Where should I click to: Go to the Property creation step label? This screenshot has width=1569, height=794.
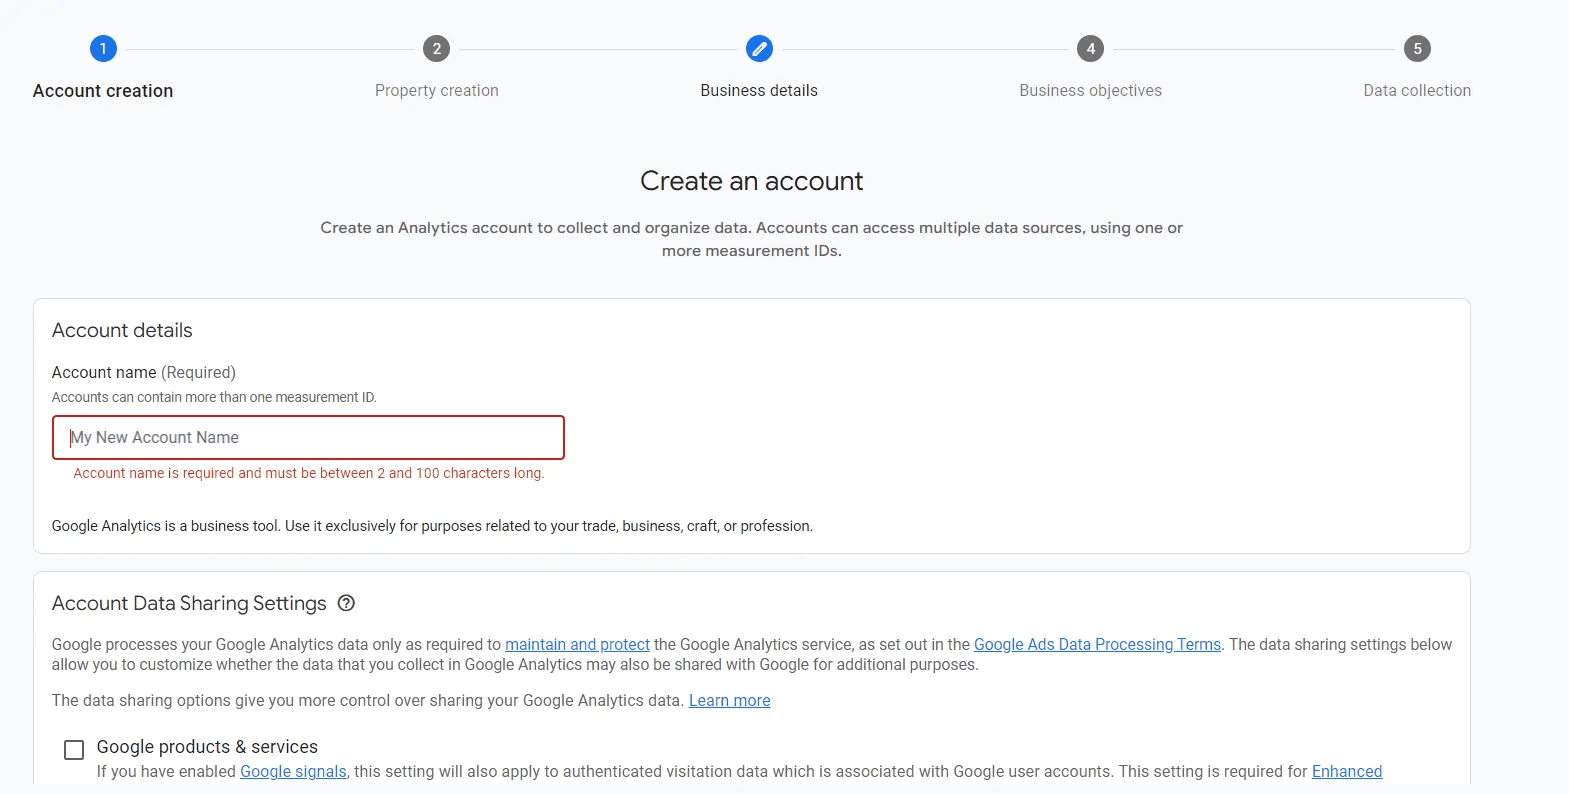point(437,91)
